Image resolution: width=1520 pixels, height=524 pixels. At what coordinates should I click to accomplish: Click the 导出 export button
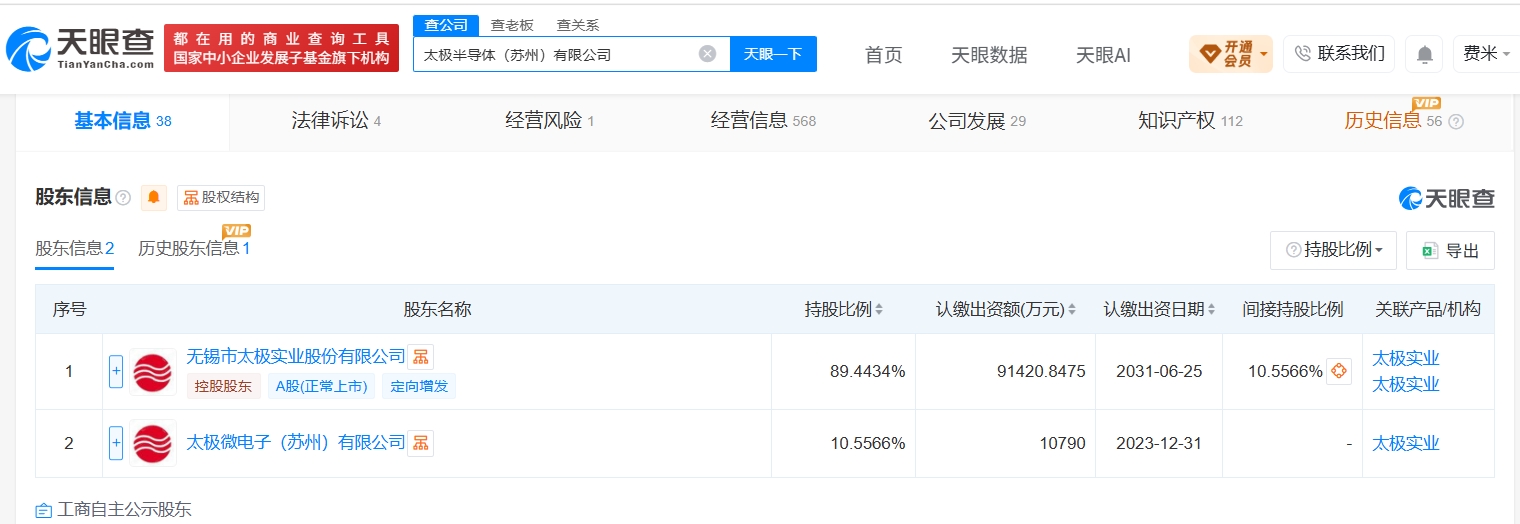coord(1450,250)
